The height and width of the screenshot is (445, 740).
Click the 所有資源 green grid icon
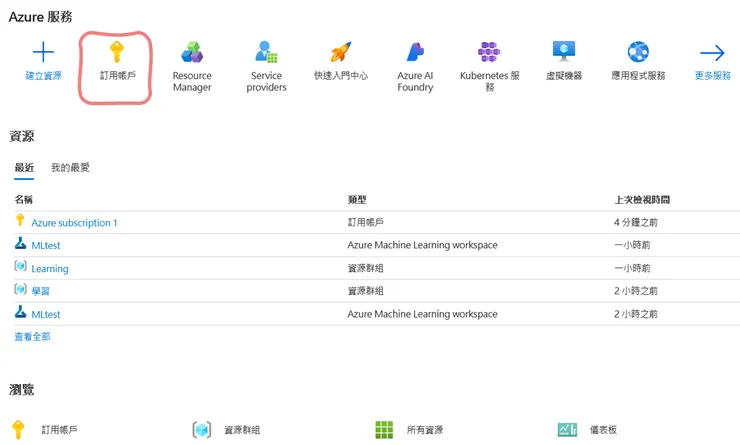click(384, 430)
